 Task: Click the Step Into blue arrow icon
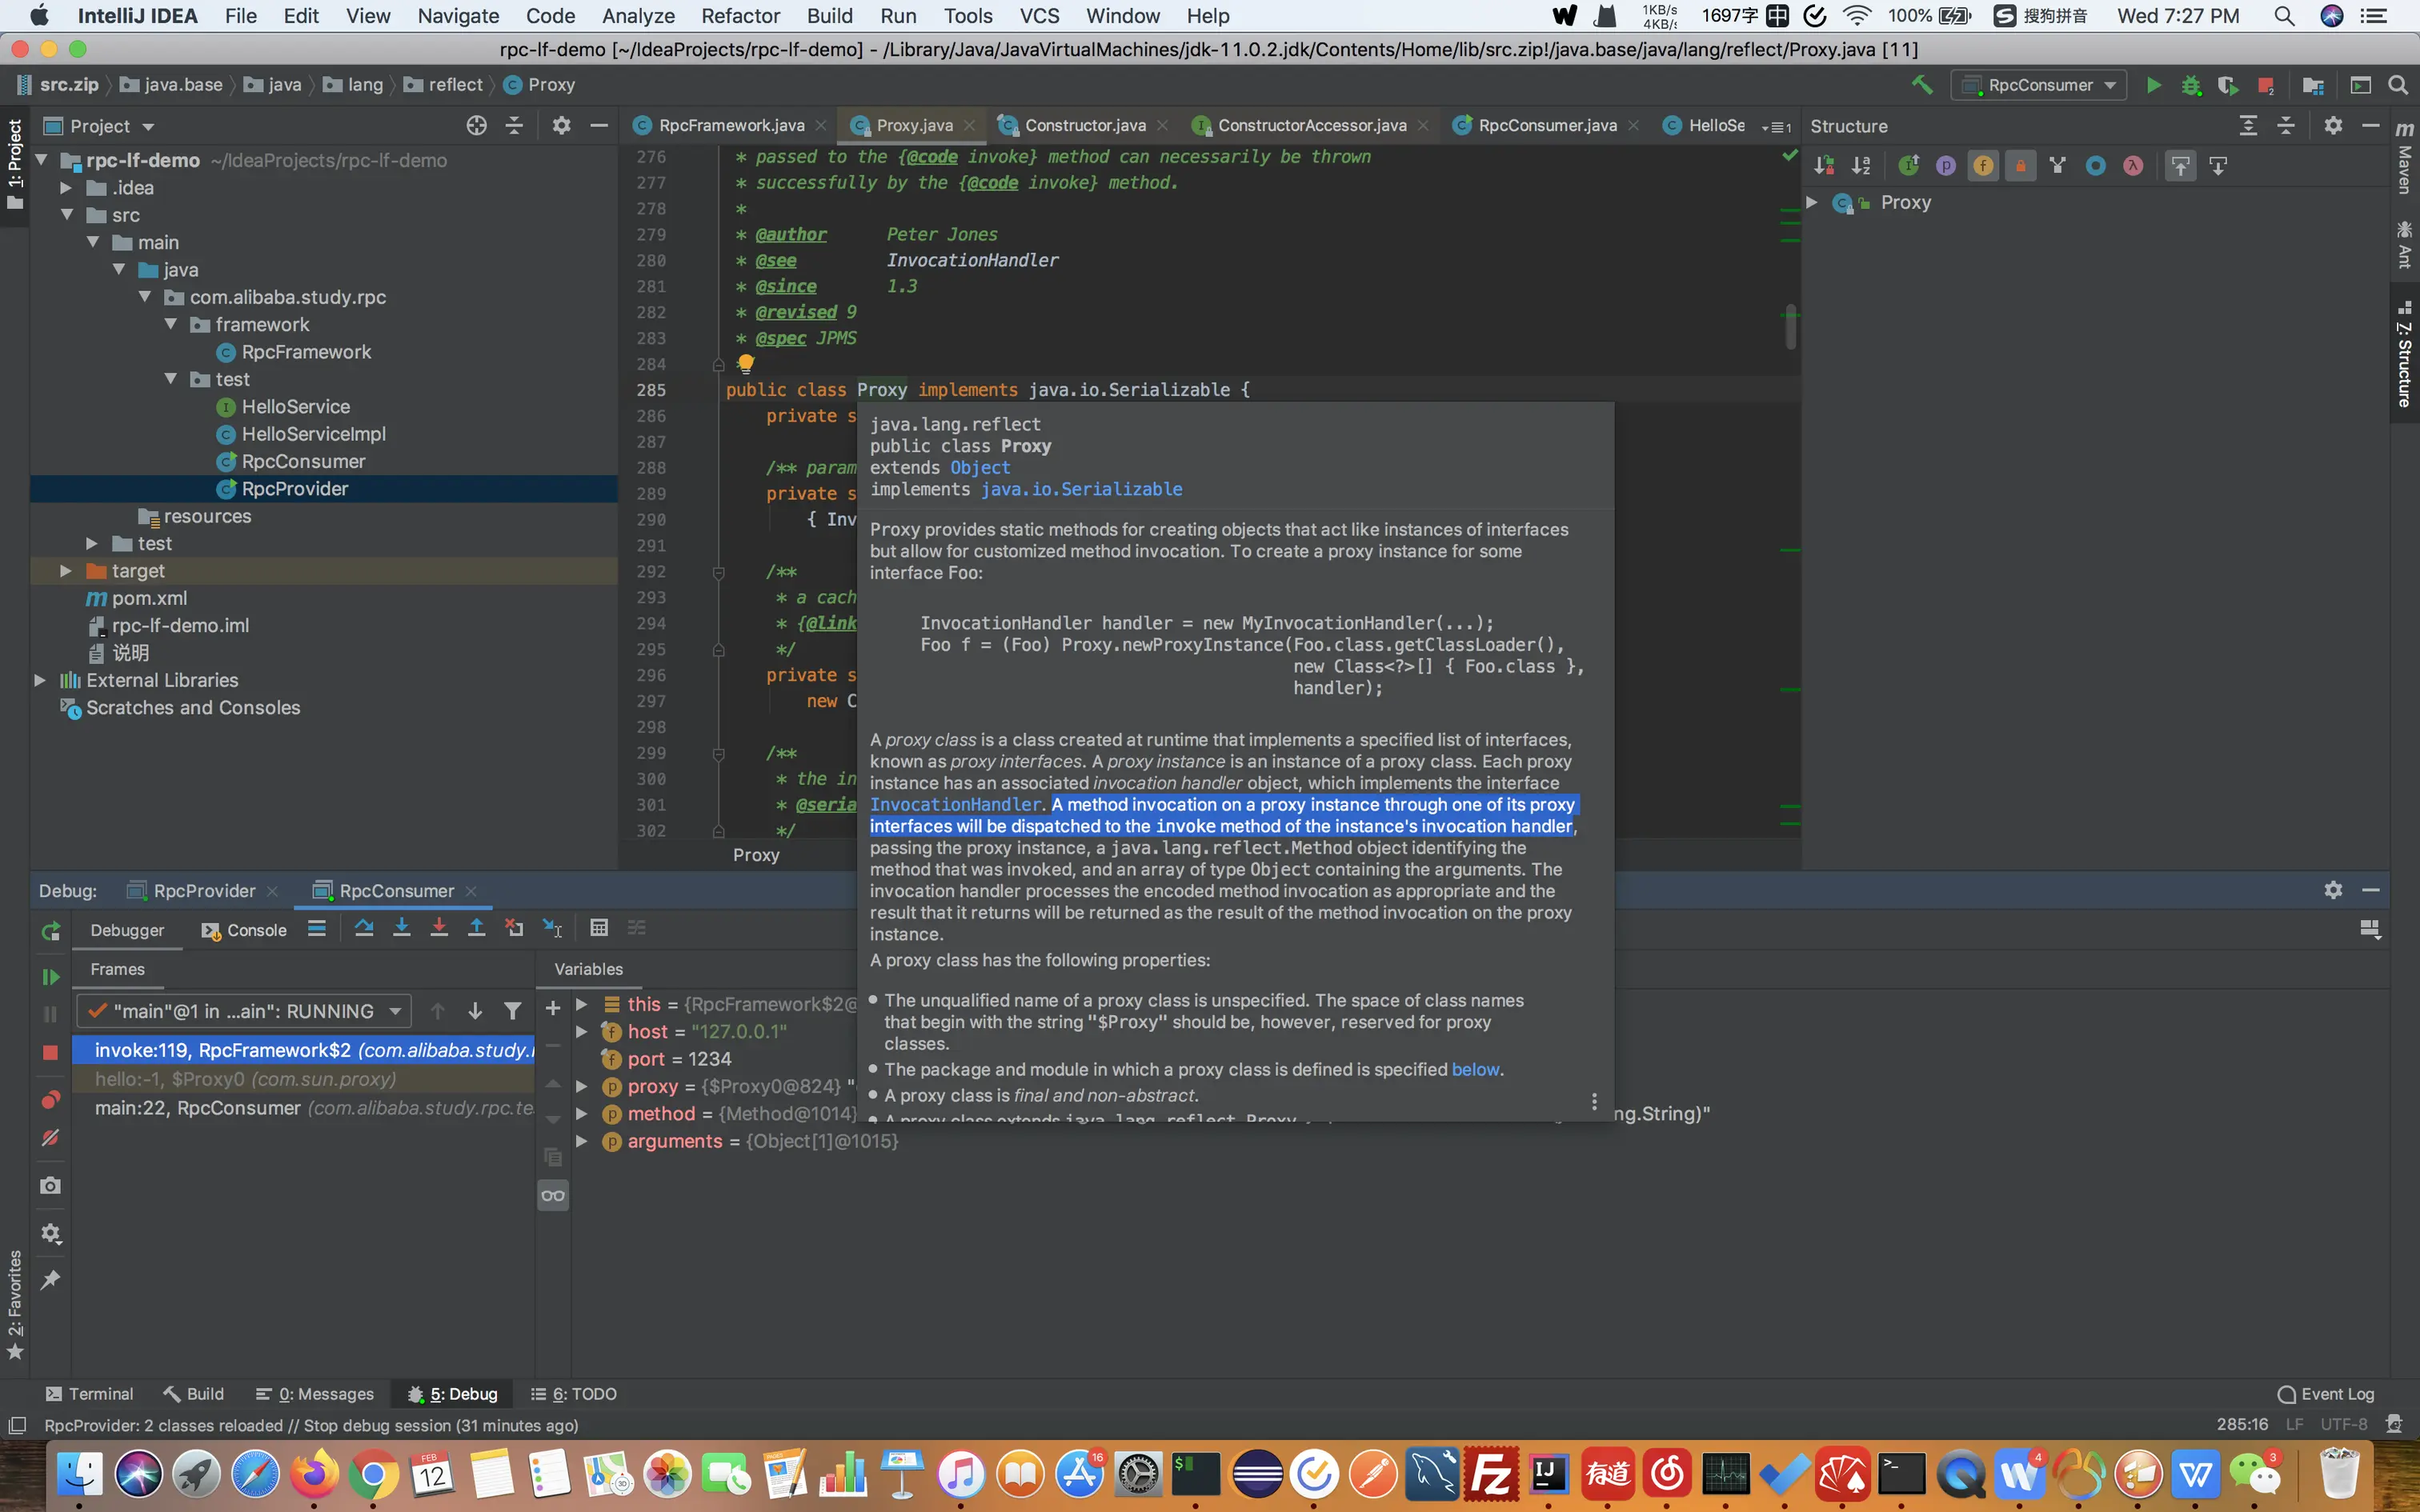pos(401,928)
